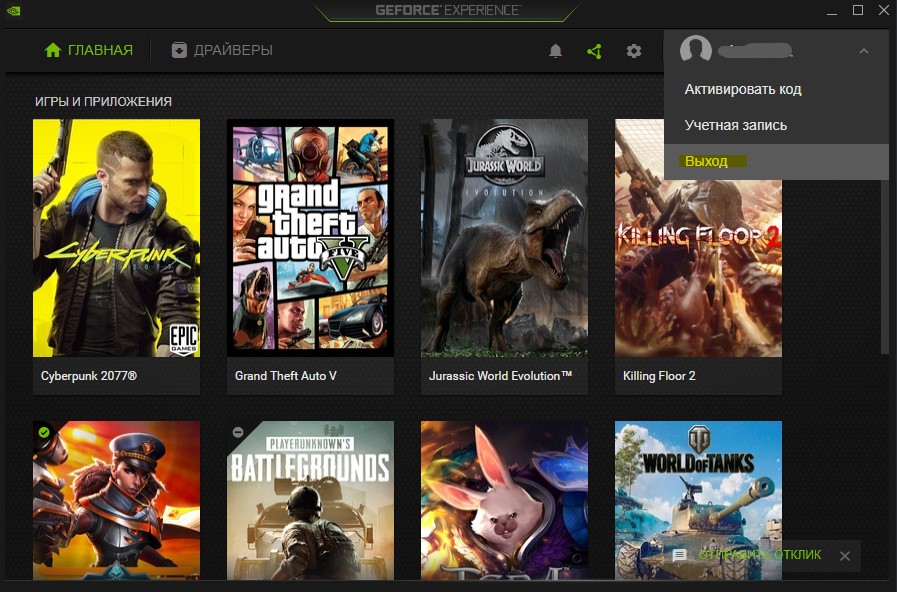This screenshot has width=897, height=592.
Task: Open the PUBG Battlegrounds cover
Action: click(x=311, y=500)
